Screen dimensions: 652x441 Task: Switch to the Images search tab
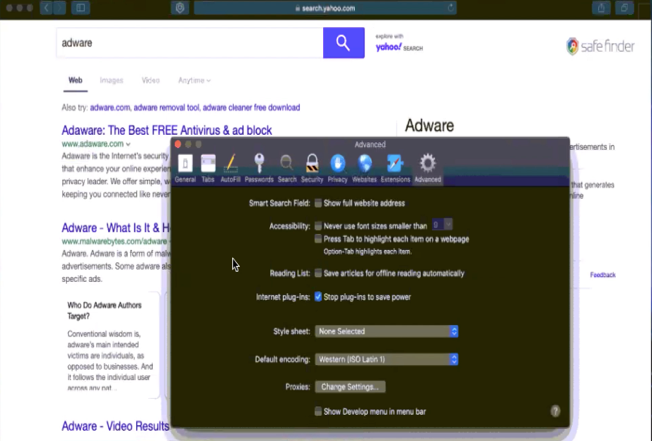[x=111, y=80]
